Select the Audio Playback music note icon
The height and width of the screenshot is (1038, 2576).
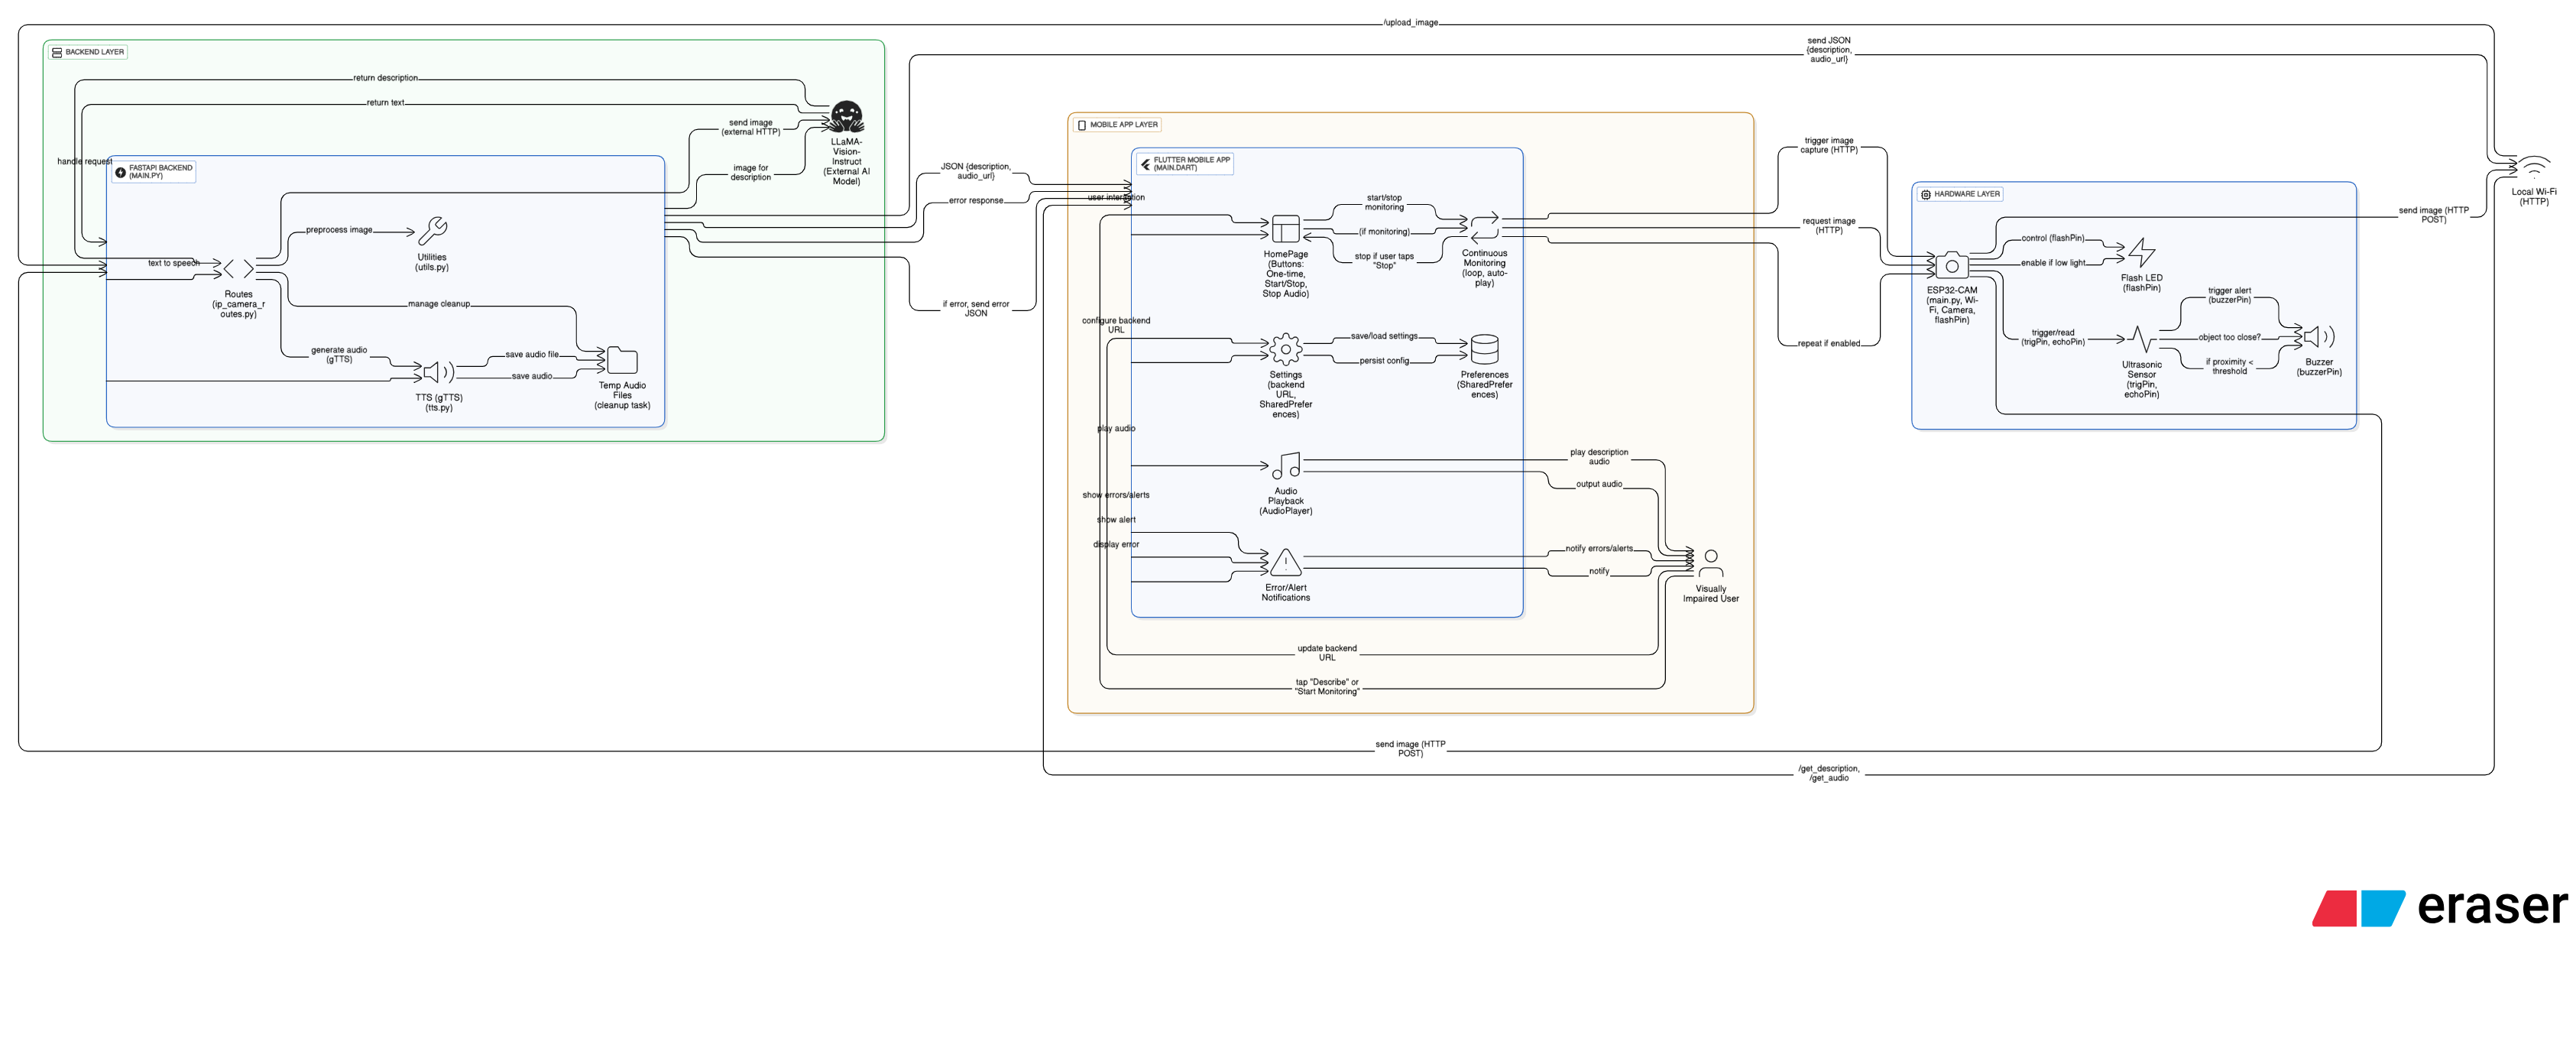pos(1285,466)
